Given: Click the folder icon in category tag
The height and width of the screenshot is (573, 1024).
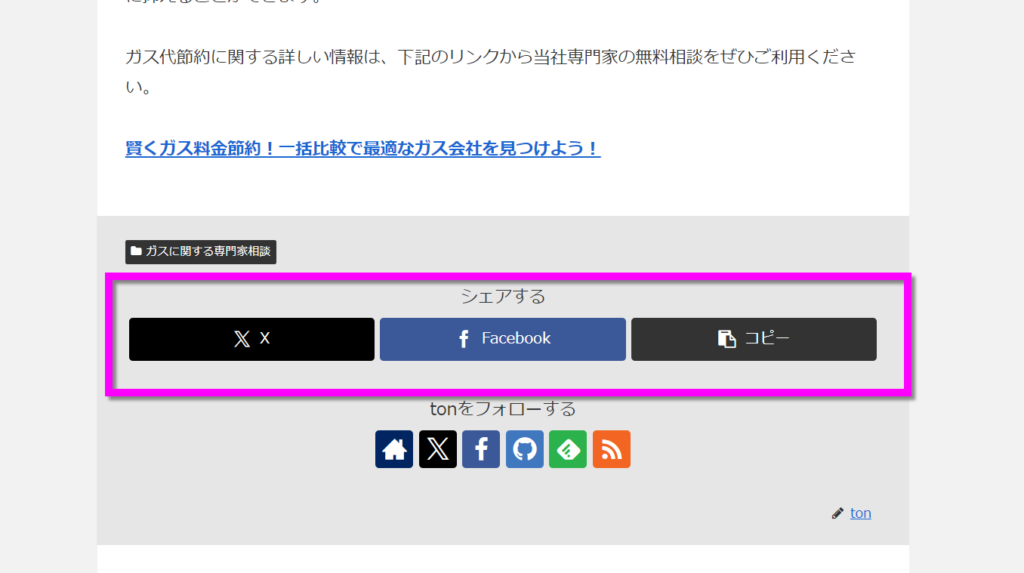Looking at the screenshot, I should (x=136, y=251).
